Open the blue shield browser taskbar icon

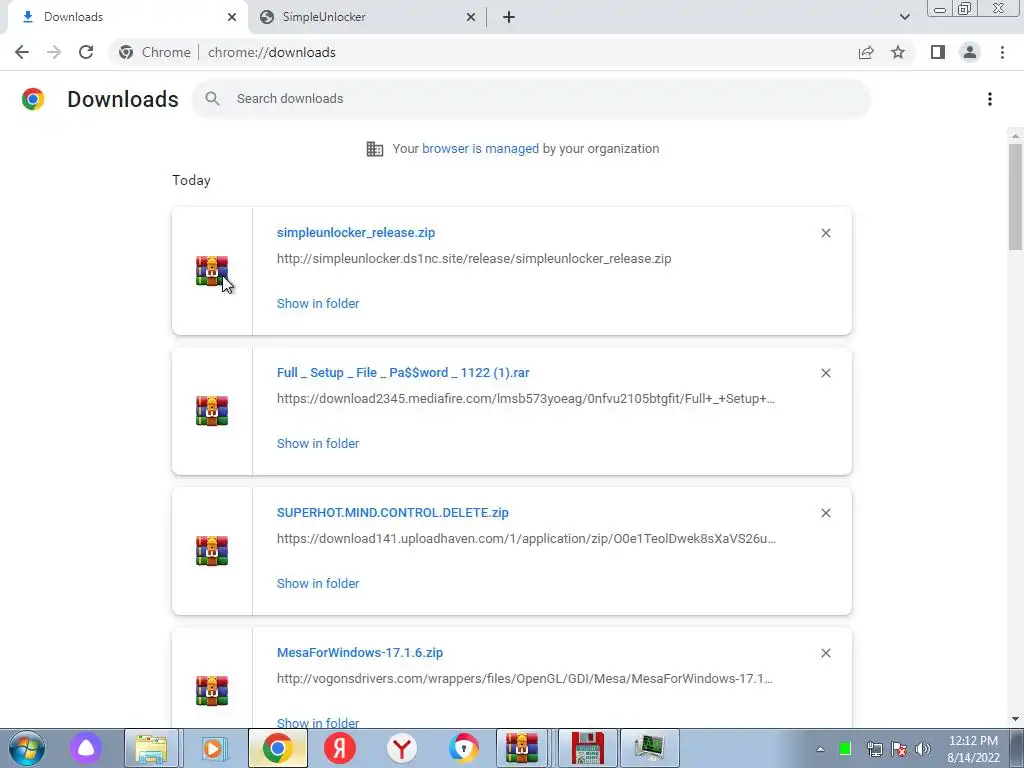(464, 748)
